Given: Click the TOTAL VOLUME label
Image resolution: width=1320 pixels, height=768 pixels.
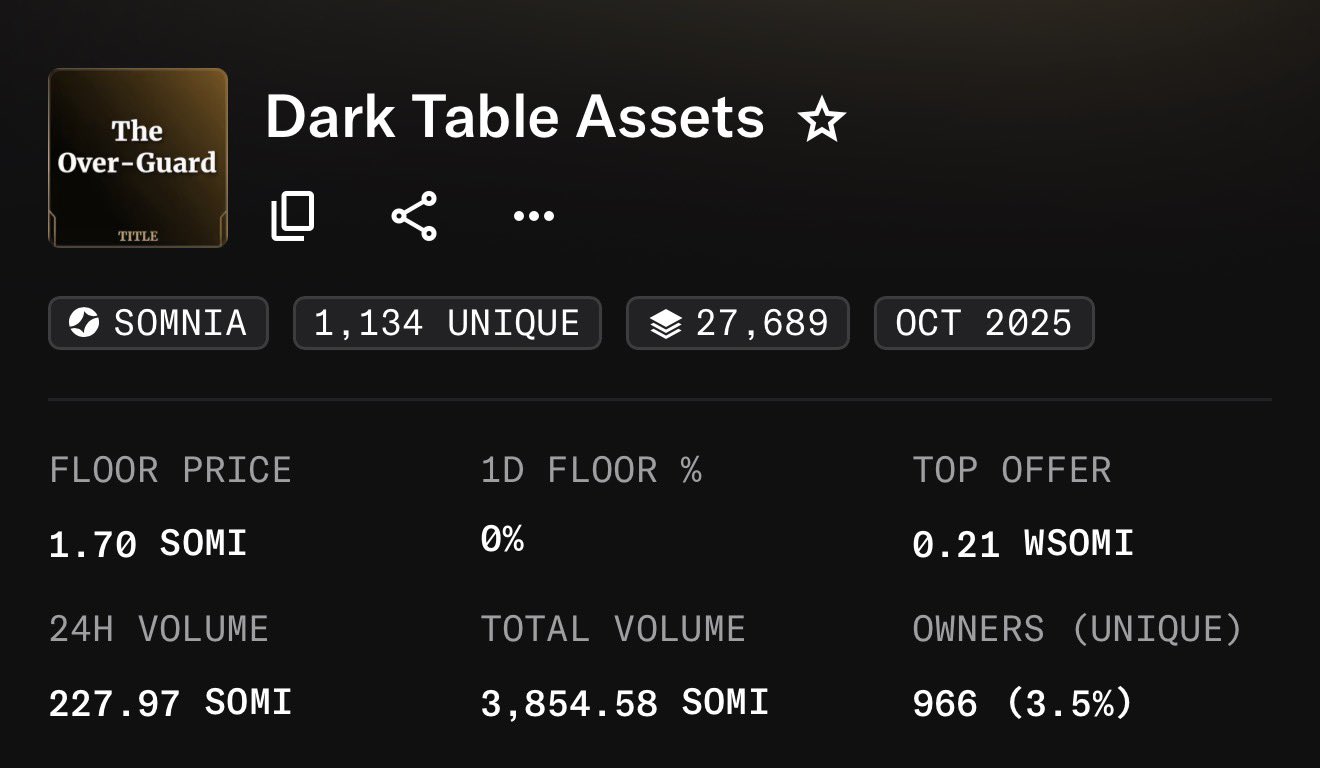Looking at the screenshot, I should coord(613,629).
